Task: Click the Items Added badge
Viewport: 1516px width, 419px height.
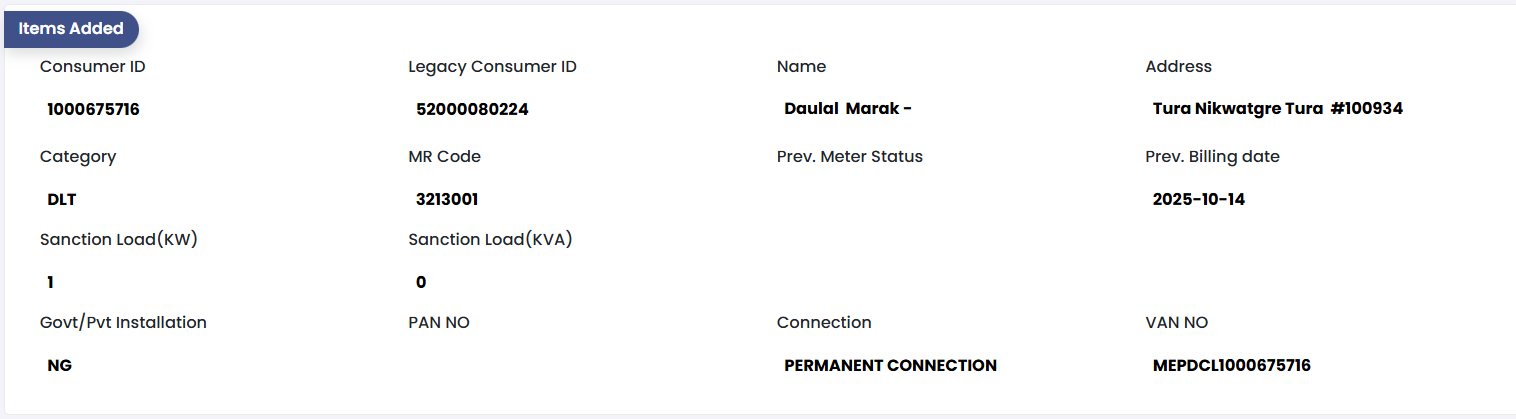Action: [x=71, y=29]
